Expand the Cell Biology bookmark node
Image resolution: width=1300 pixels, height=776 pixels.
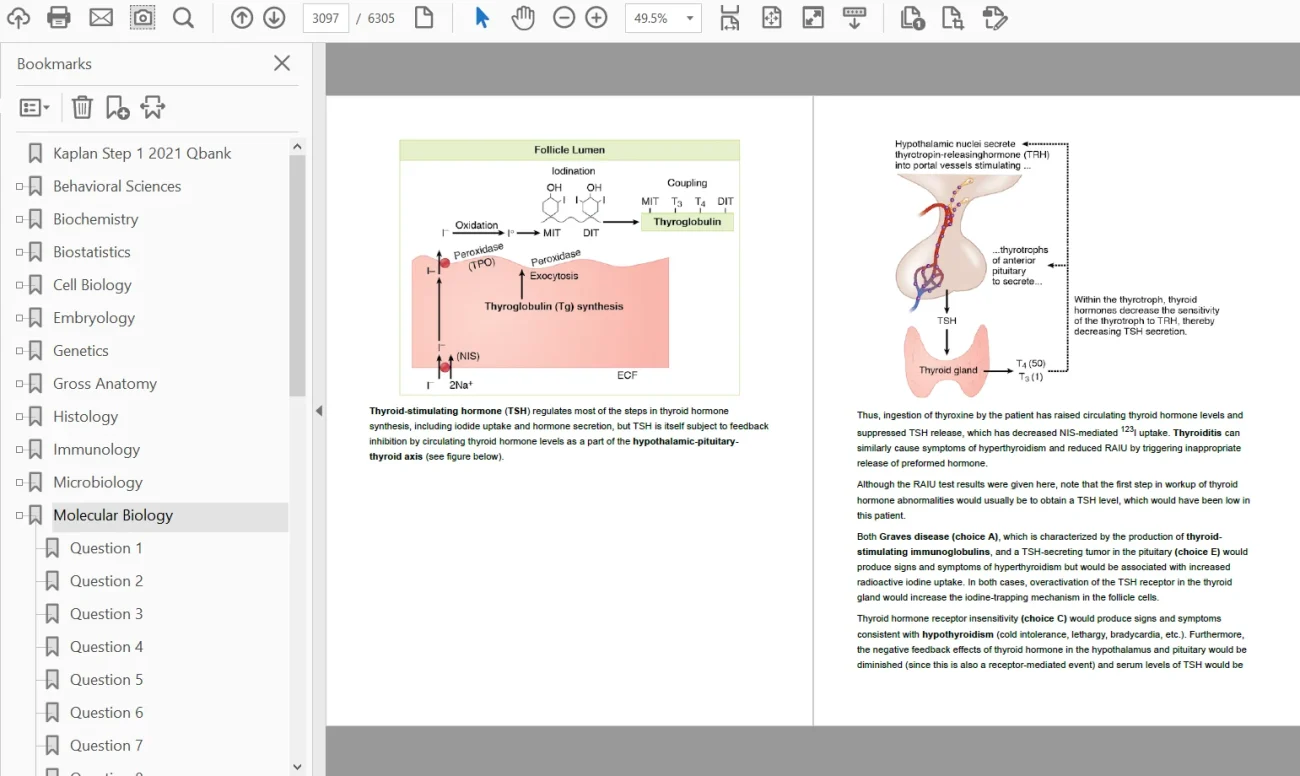tap(19, 285)
